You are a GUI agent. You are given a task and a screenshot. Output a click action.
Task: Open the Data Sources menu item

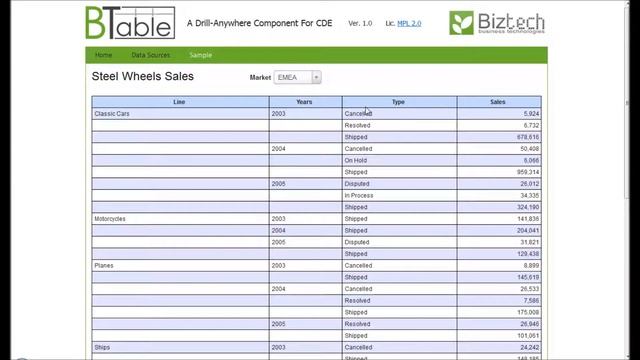click(x=151, y=55)
